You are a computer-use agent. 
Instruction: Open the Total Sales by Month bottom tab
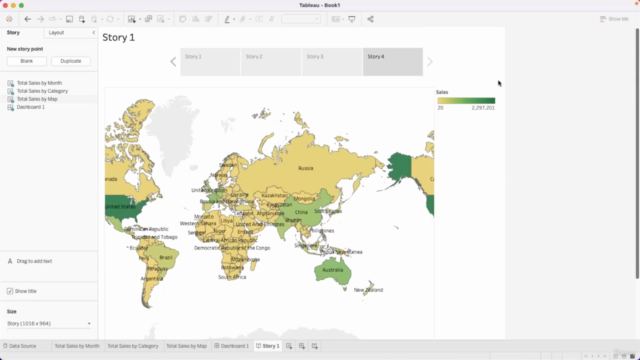coord(77,346)
